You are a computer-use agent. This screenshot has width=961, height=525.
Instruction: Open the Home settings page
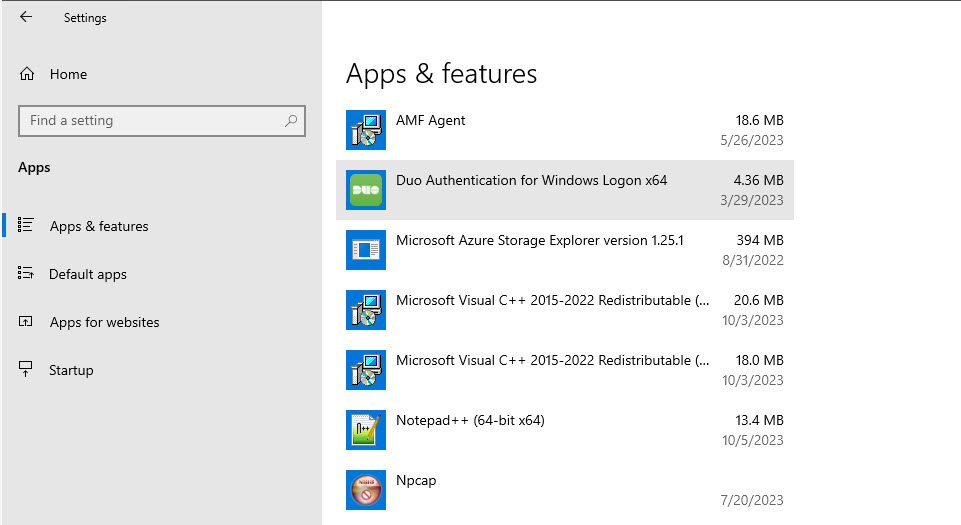68,74
